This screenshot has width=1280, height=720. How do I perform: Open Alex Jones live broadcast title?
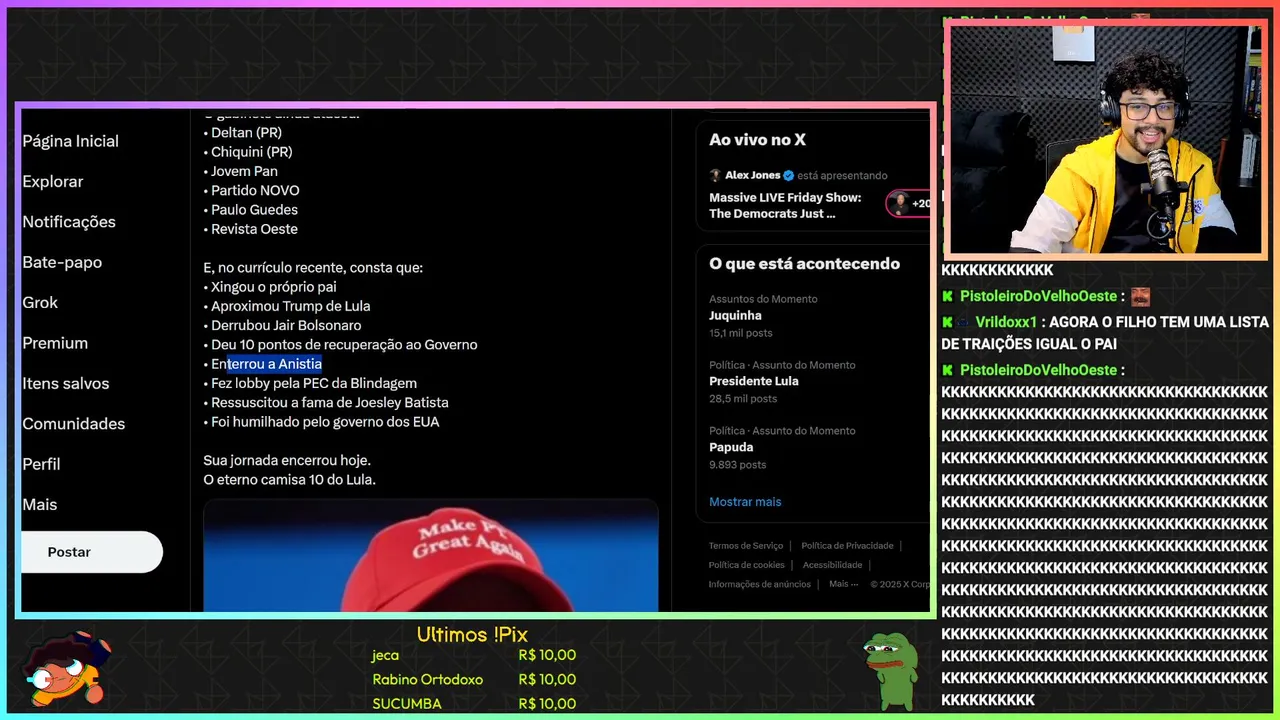pyautogui.click(x=785, y=205)
